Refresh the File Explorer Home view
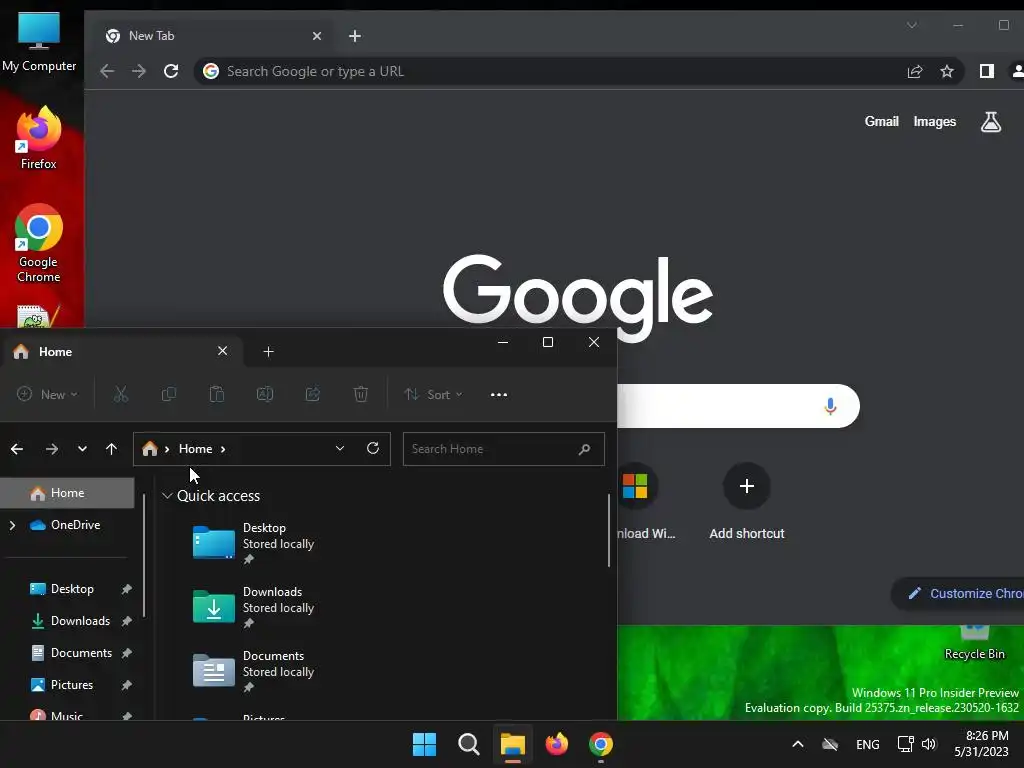Viewport: 1024px width, 768px height. click(373, 448)
